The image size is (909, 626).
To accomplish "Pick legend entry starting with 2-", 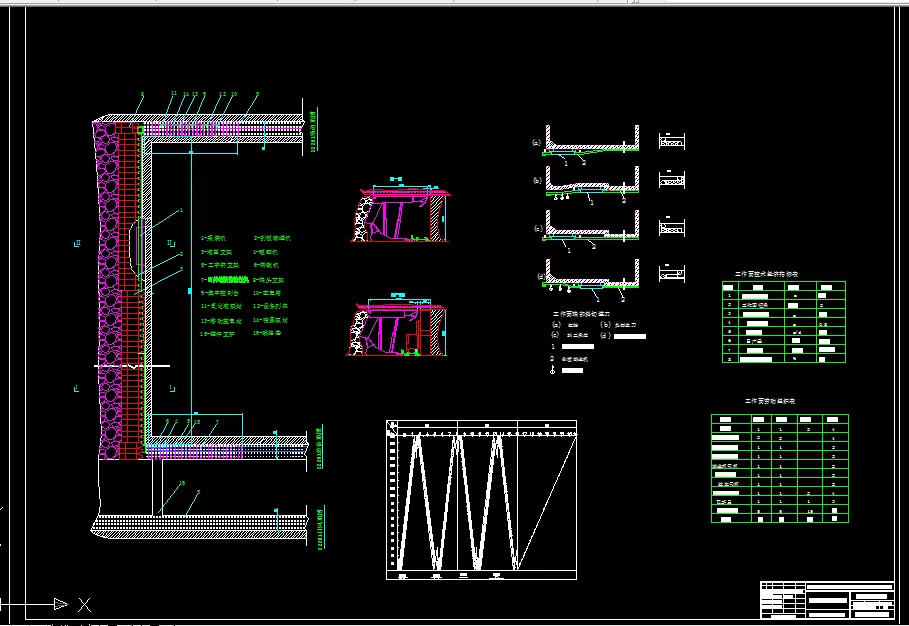I will tap(272, 238).
